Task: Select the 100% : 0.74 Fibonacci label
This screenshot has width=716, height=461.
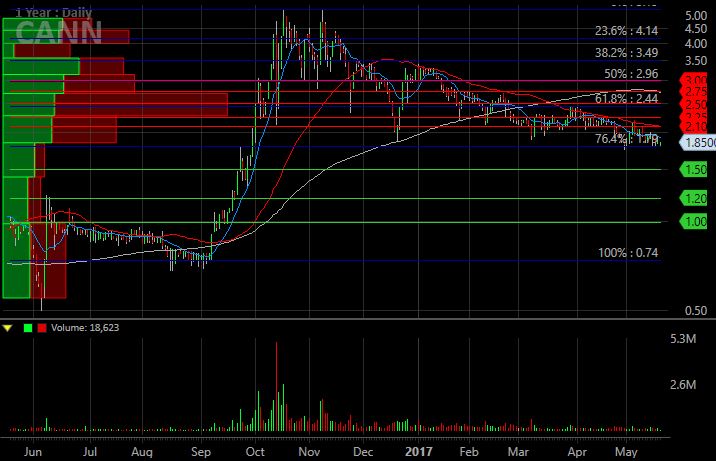Action: click(x=628, y=253)
